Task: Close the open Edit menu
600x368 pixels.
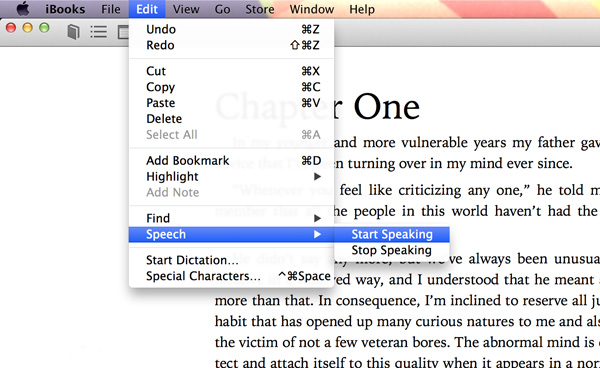Action: pos(147,9)
